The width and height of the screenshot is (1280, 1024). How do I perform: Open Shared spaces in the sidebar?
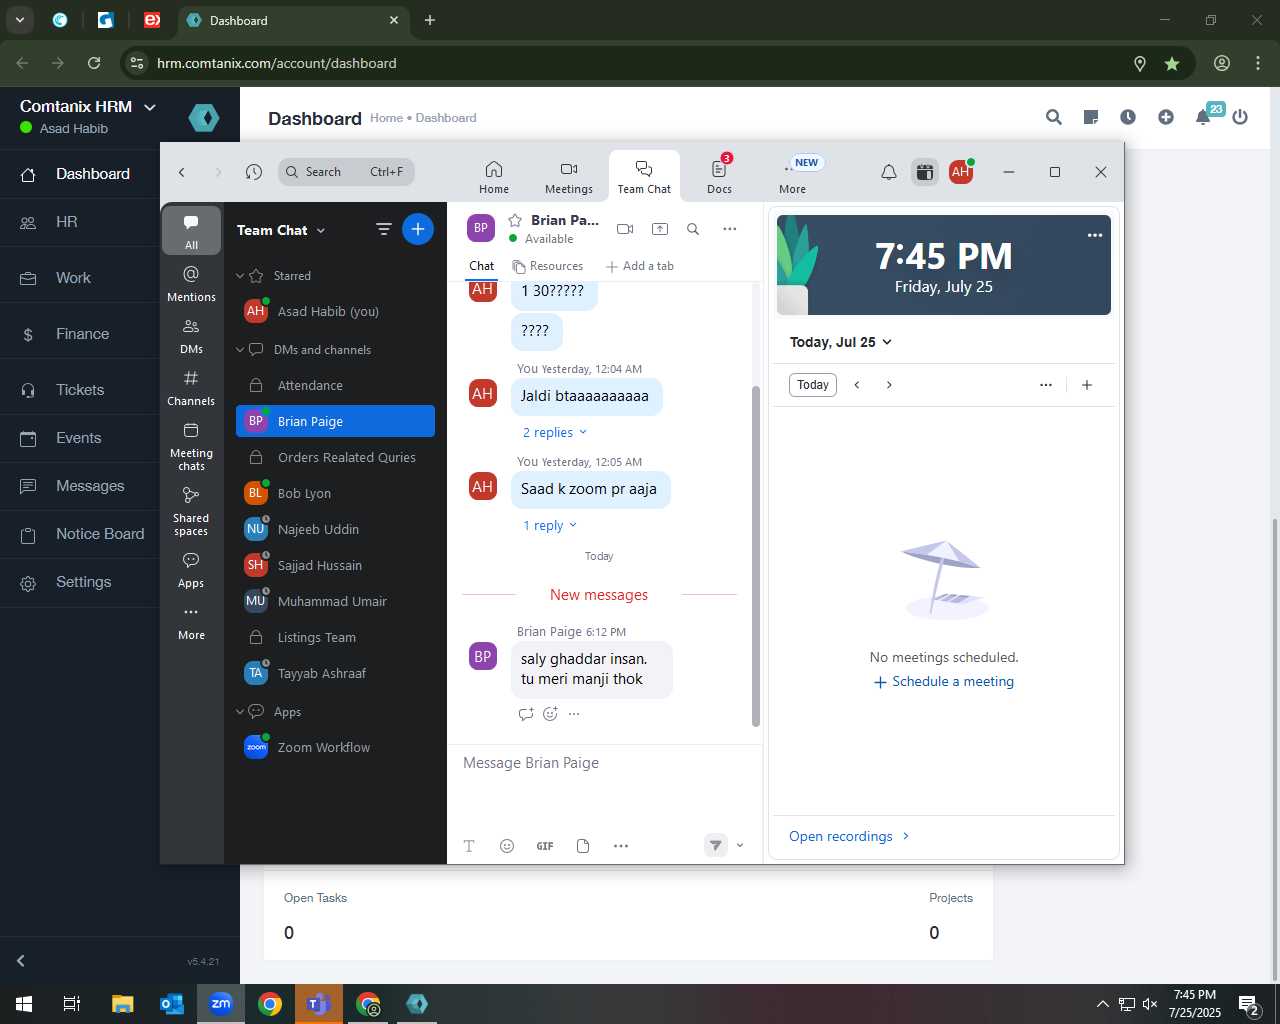click(x=191, y=511)
